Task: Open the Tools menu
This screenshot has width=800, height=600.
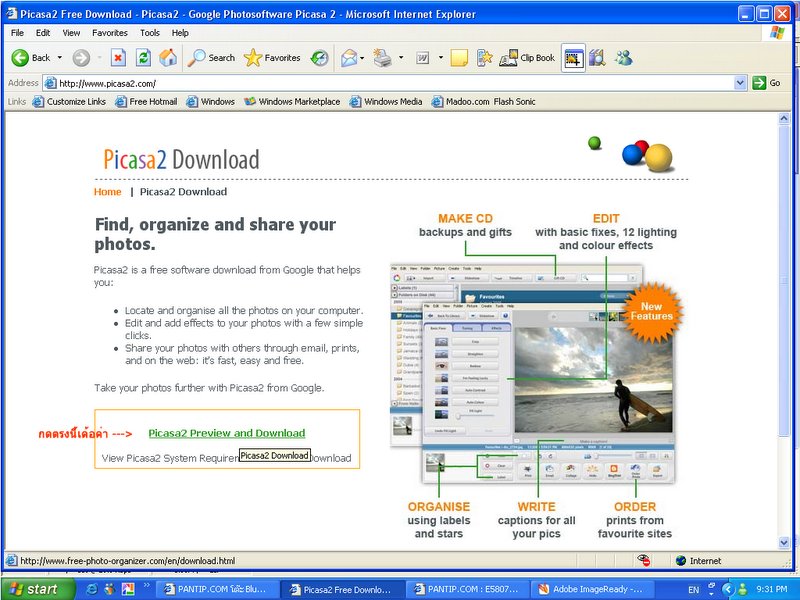Action: (150, 33)
